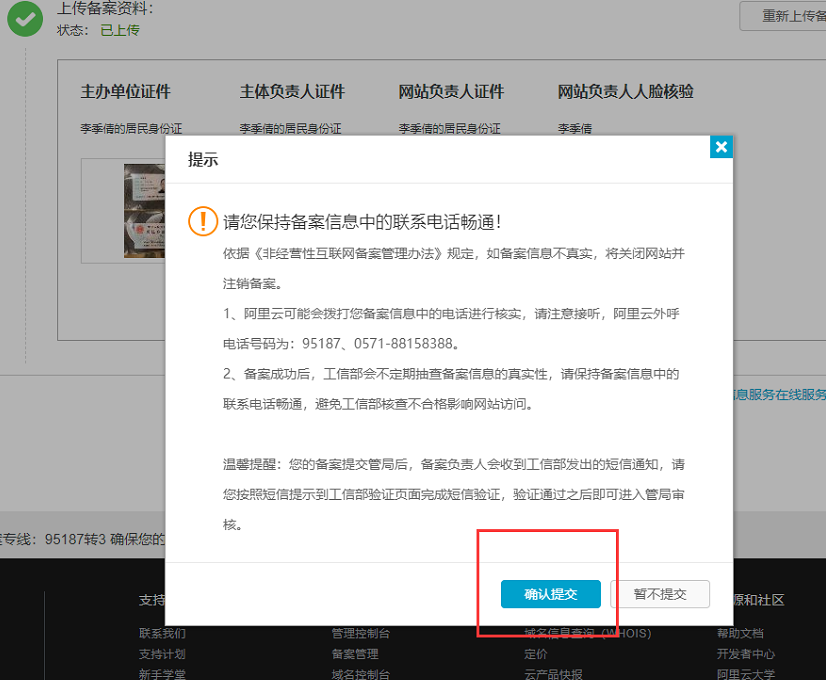The height and width of the screenshot is (680, 826).
Task: Go to 管理控制台 in the footer
Action: point(360,633)
